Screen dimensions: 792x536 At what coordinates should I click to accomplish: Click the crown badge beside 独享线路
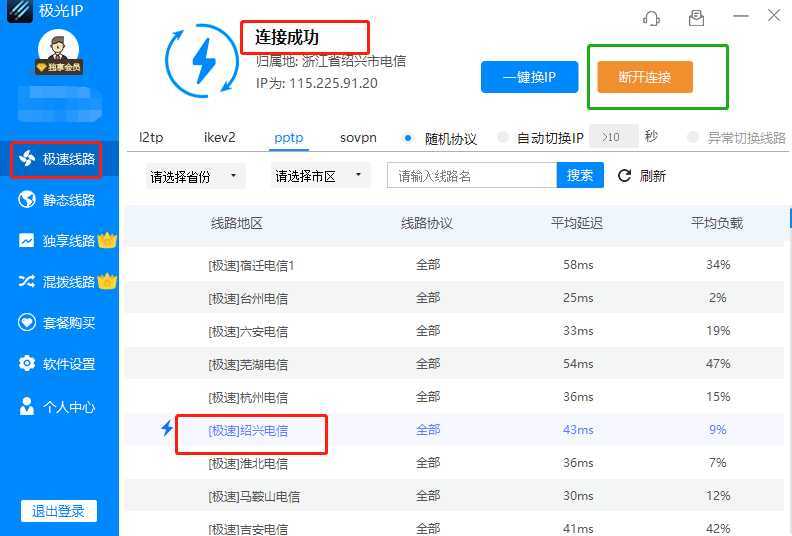(x=107, y=240)
